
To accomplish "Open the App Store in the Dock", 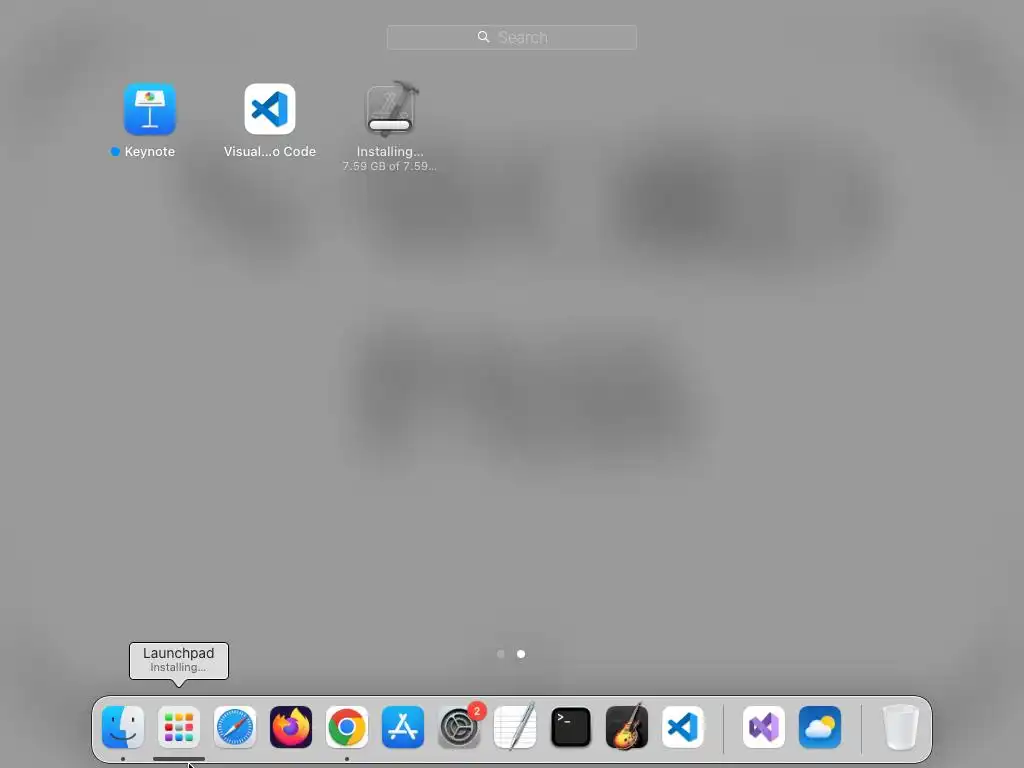I will (403, 727).
